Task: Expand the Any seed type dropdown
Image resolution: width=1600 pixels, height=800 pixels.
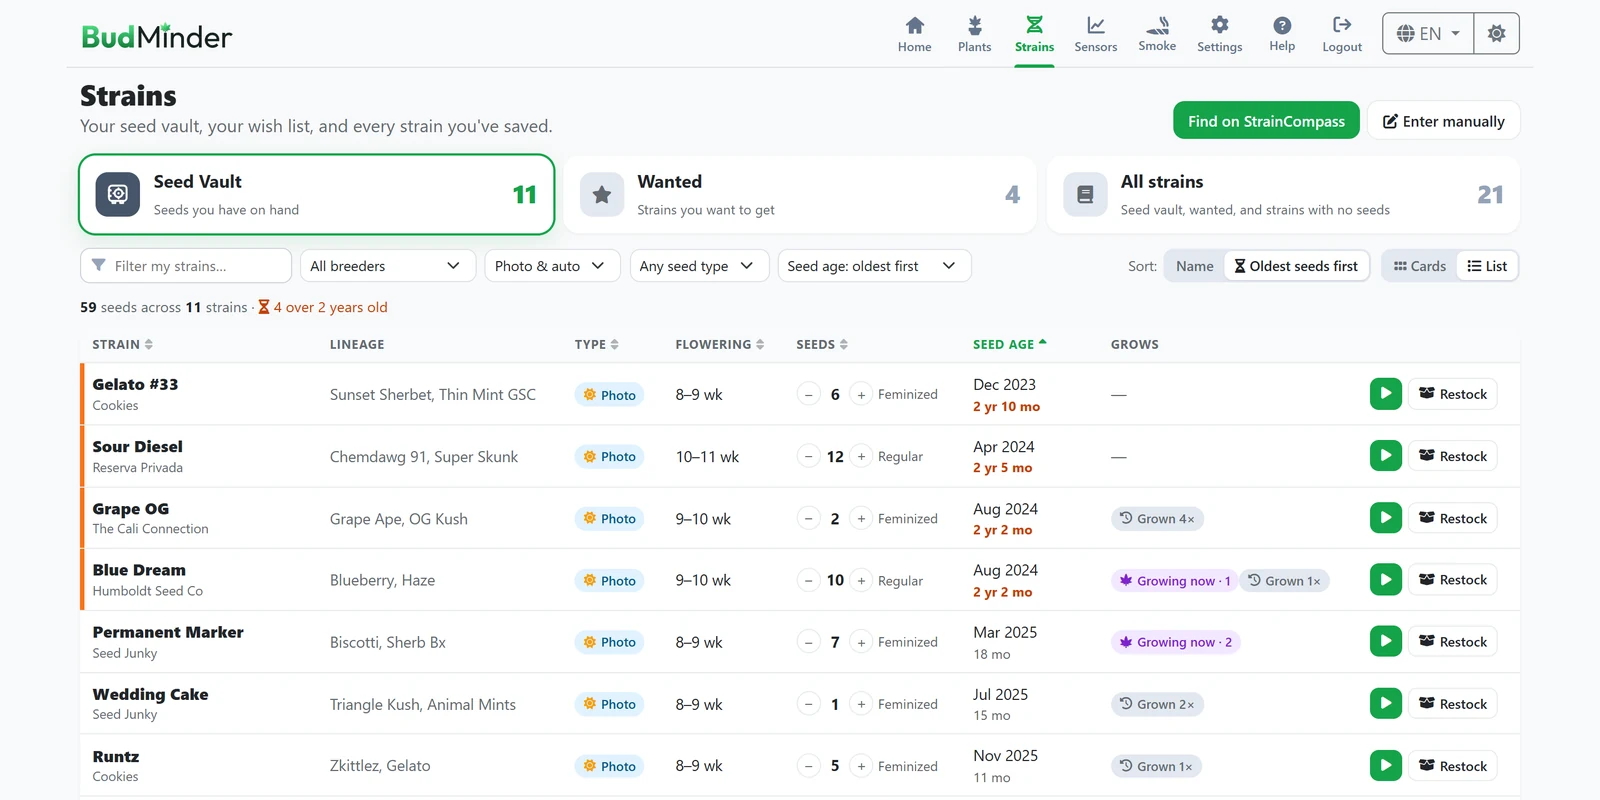Action: pos(699,266)
